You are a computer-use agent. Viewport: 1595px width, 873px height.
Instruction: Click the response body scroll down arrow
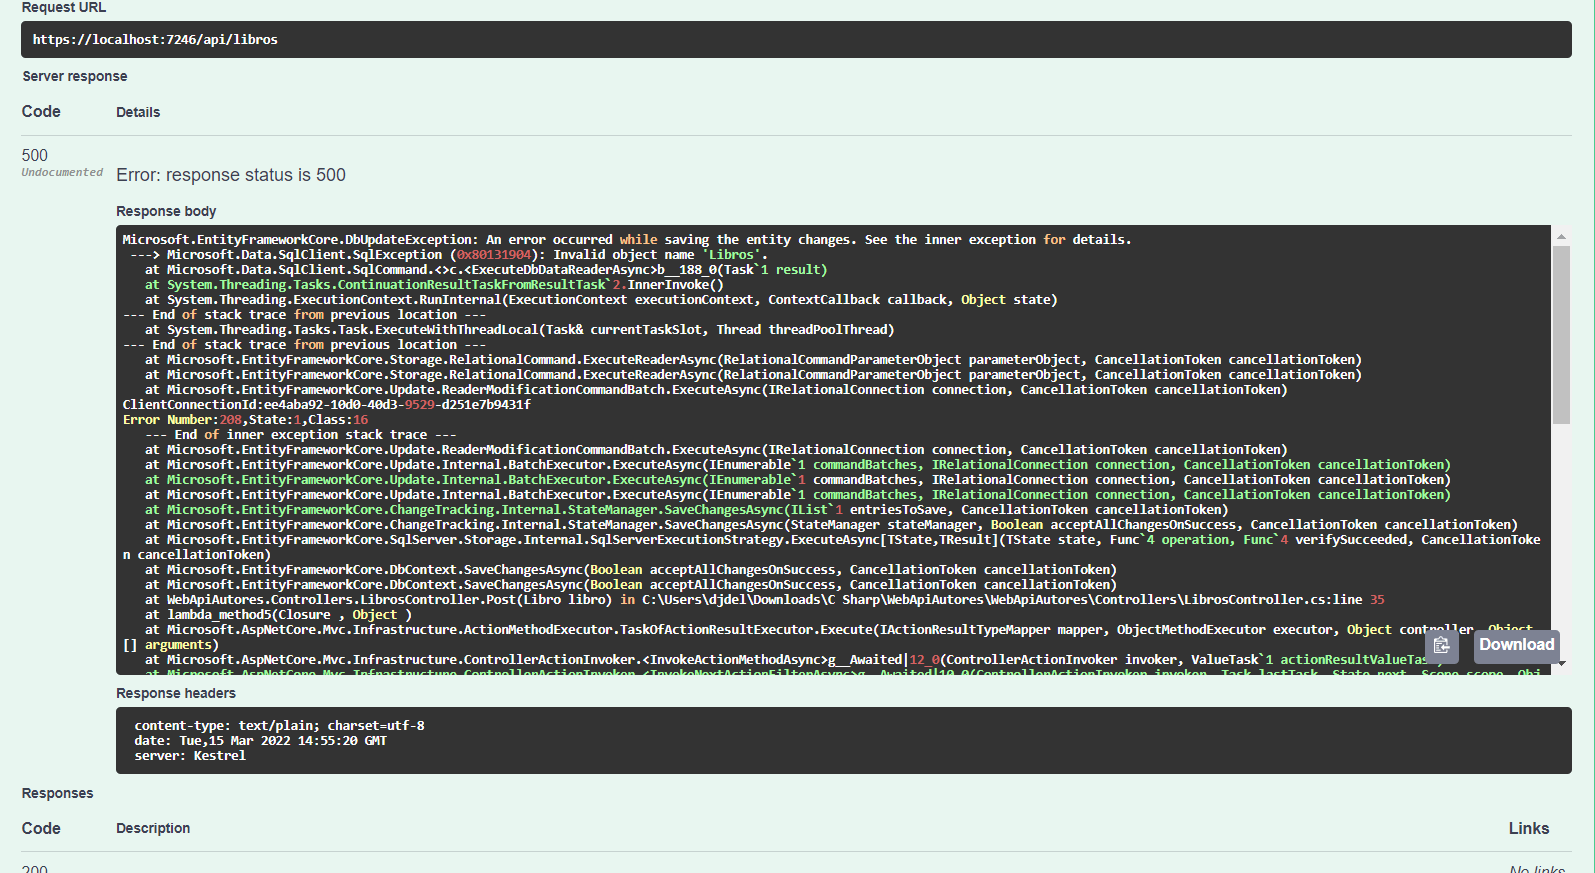pyautogui.click(x=1561, y=664)
